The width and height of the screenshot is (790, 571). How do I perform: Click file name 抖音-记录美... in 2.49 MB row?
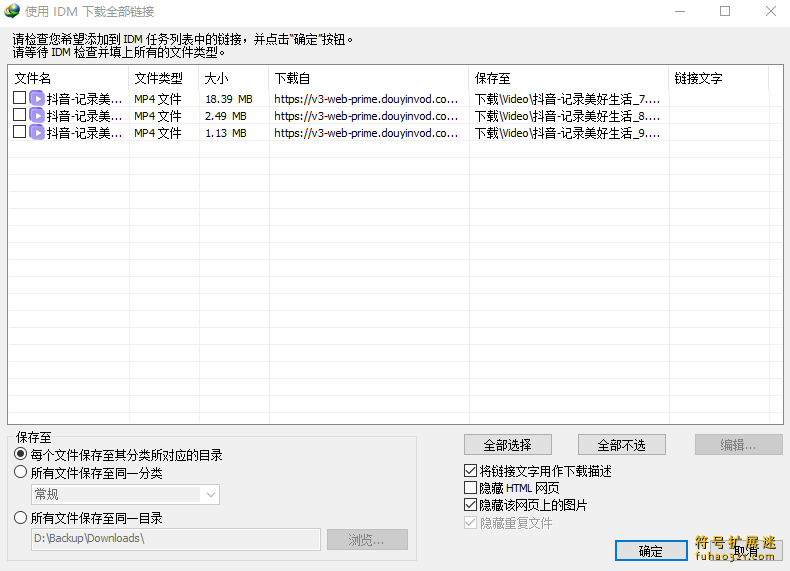pyautogui.click(x=85, y=116)
